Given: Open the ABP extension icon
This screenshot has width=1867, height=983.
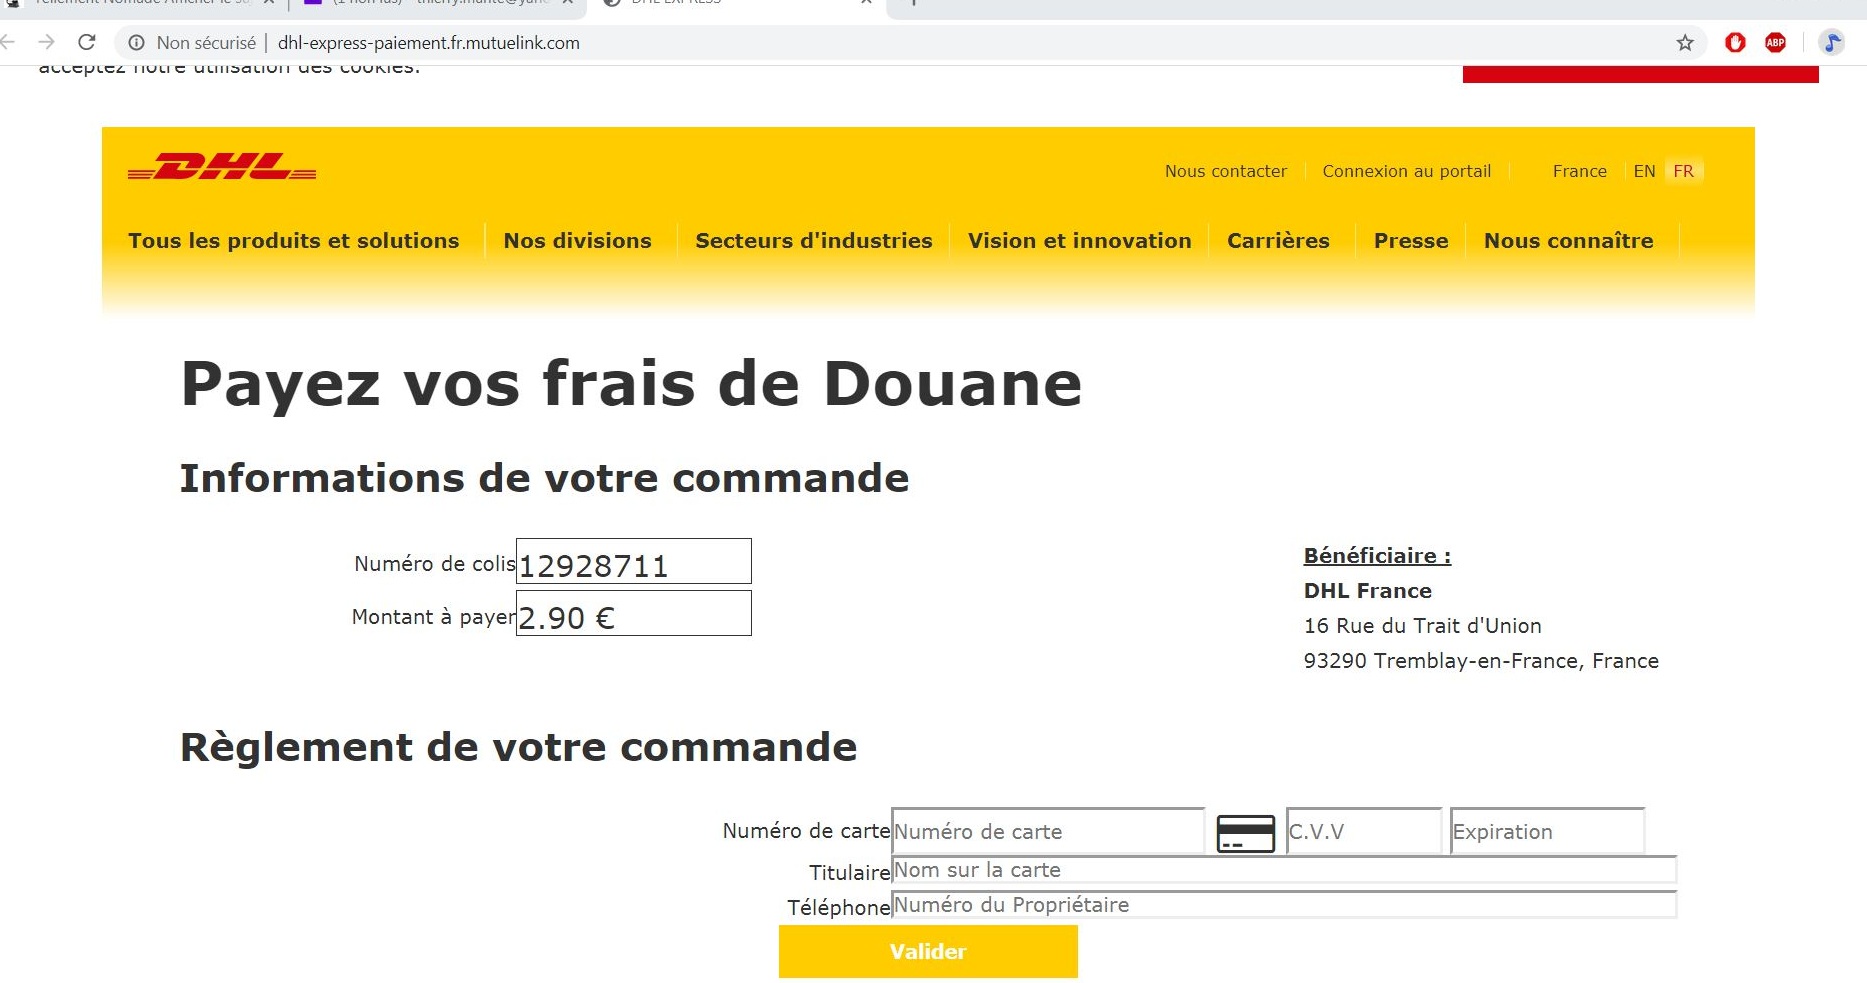Looking at the screenshot, I should [1775, 42].
